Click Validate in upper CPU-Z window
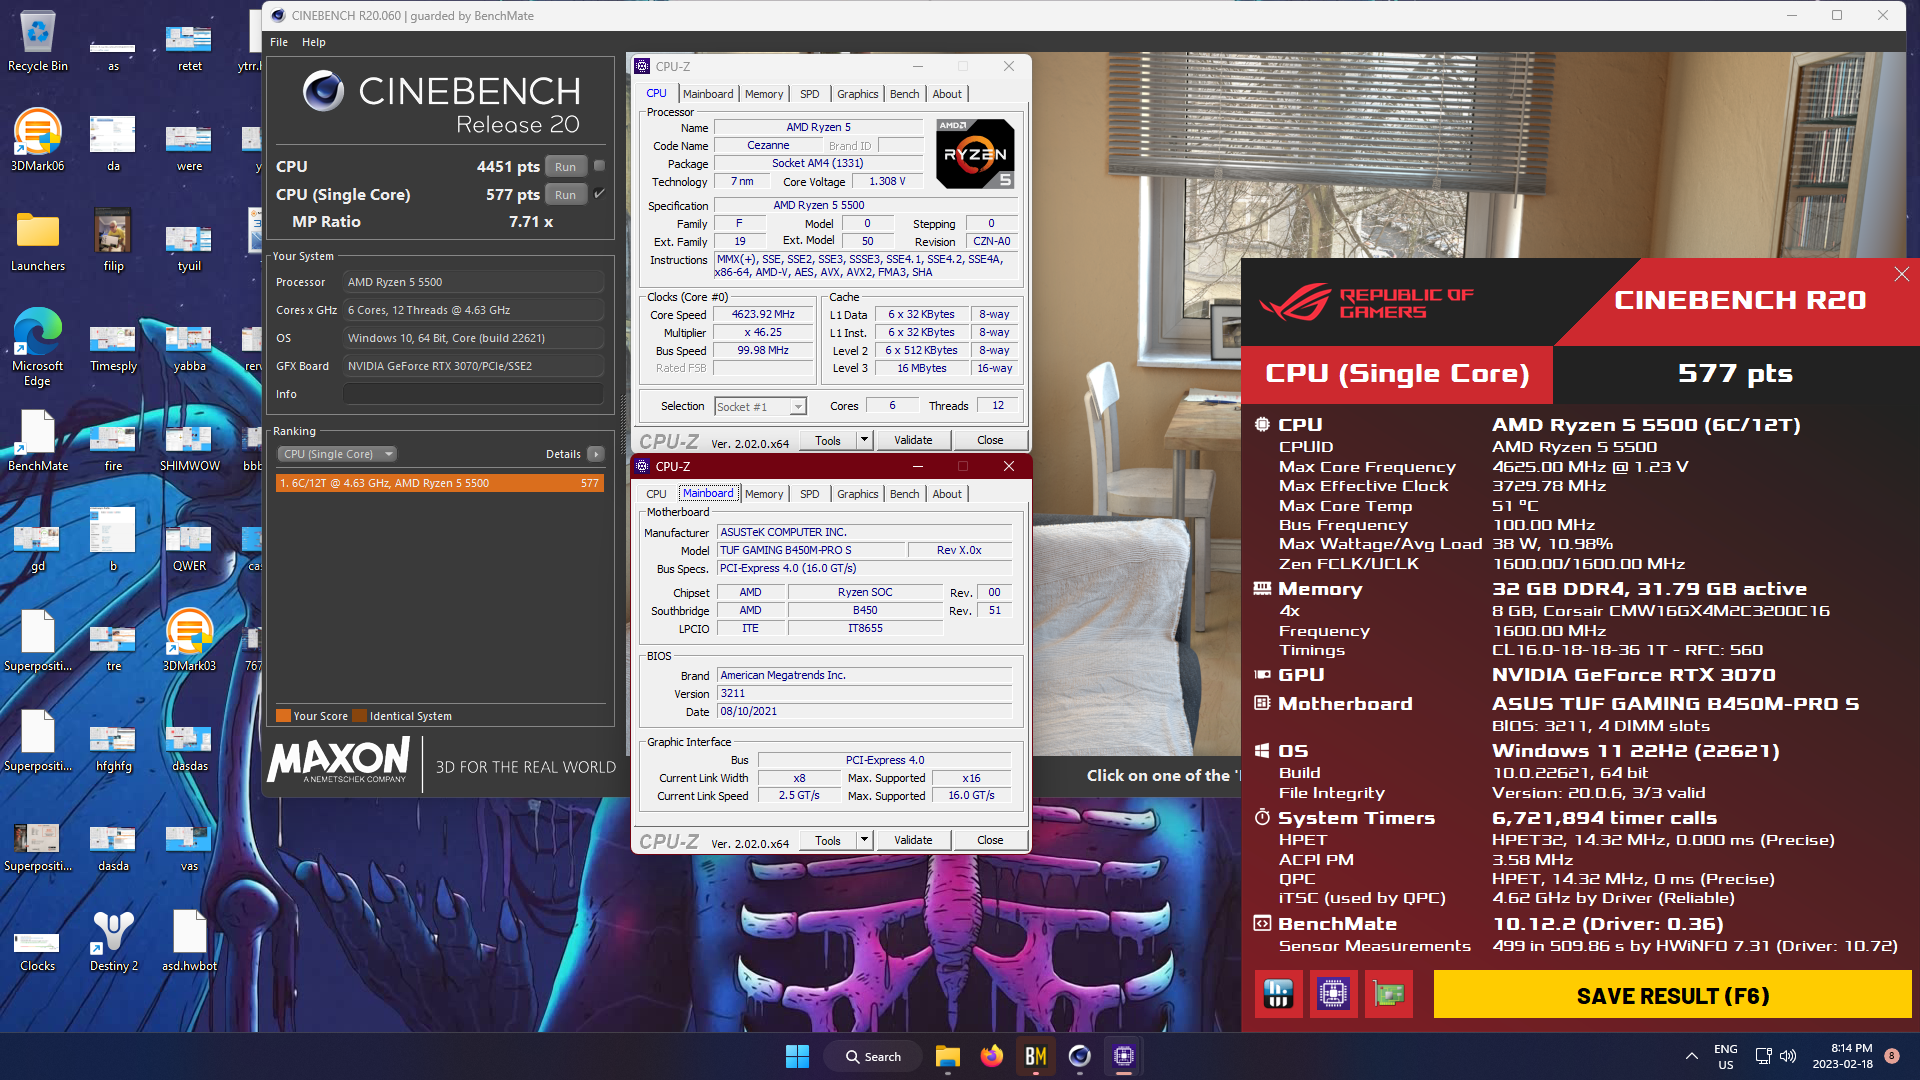The width and height of the screenshot is (1920, 1080). pyautogui.click(x=913, y=440)
